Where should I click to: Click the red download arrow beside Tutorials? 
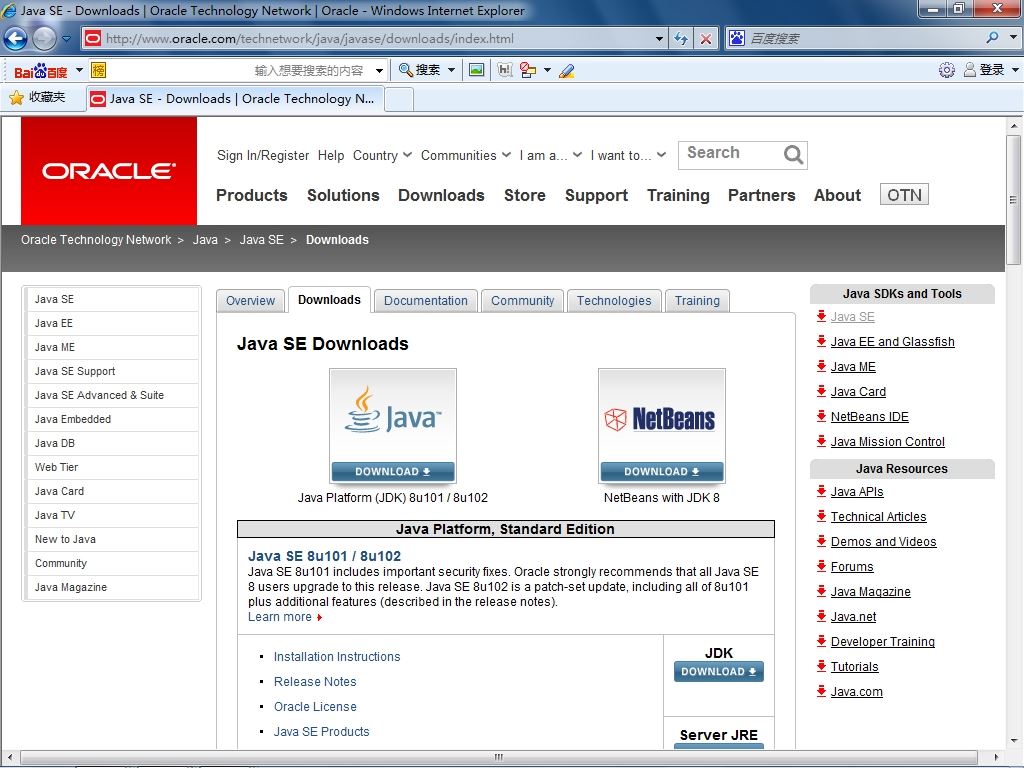click(x=822, y=666)
